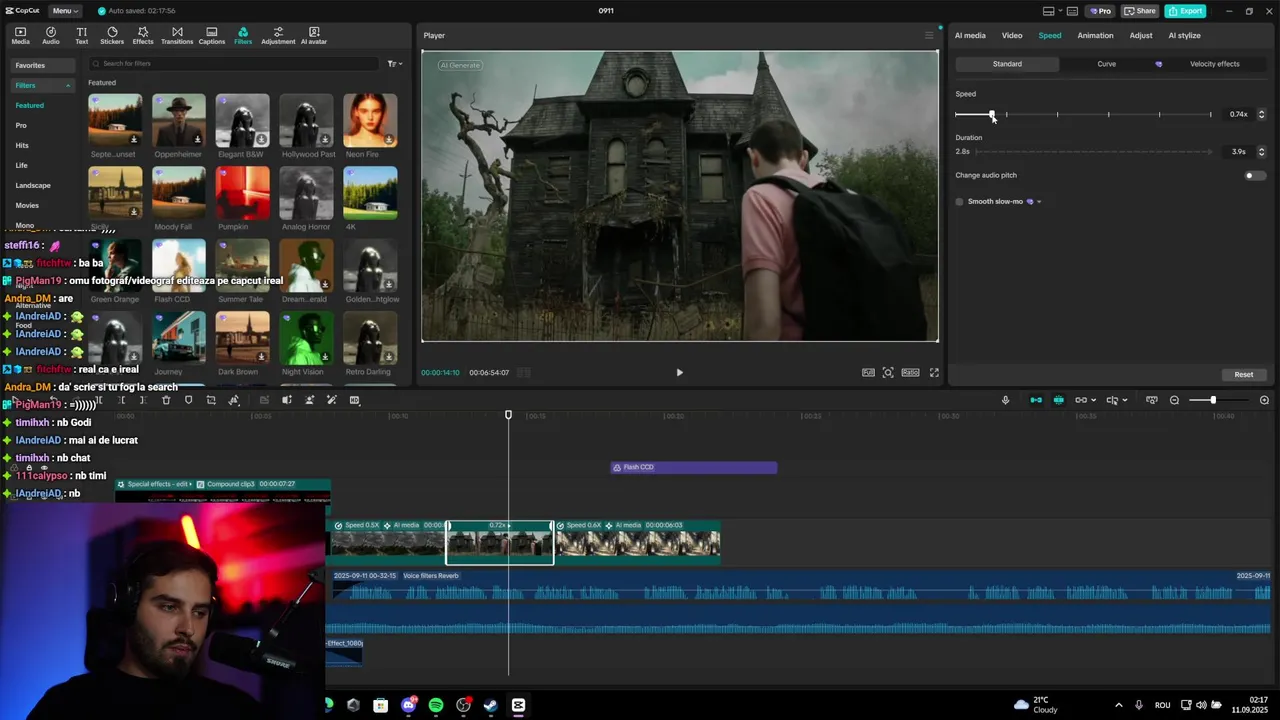Click the Export button
This screenshot has width=1280, height=720.
tap(1185, 11)
